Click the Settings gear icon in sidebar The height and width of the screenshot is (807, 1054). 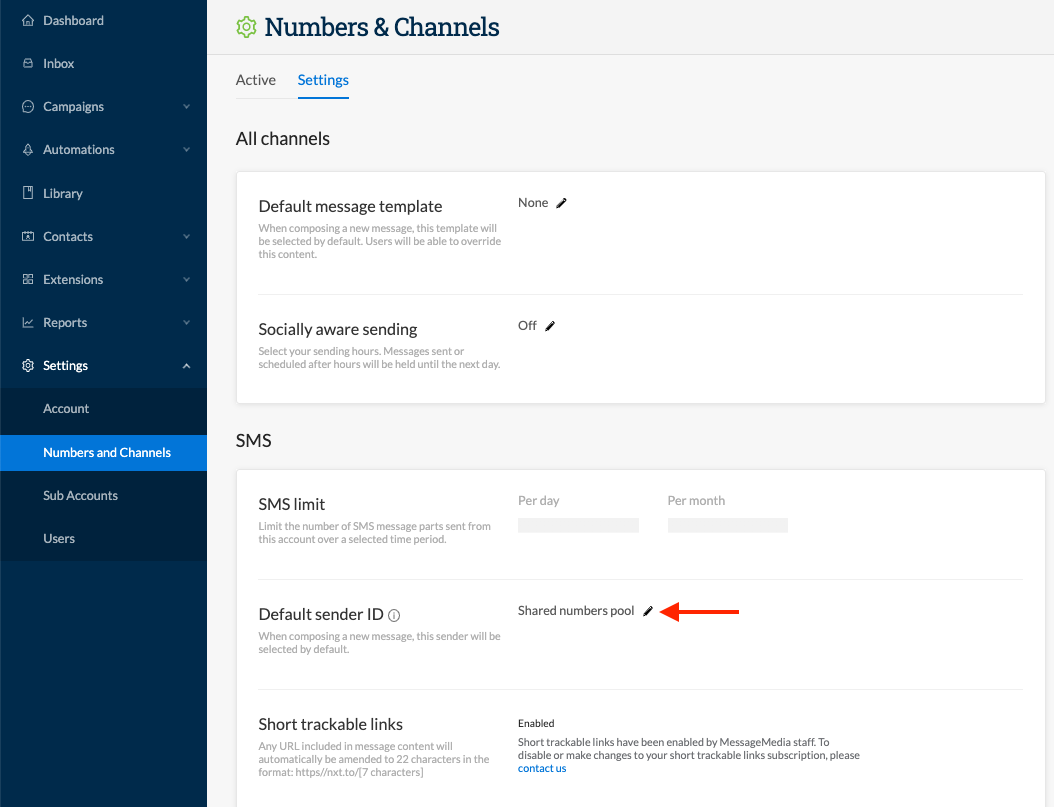click(x=28, y=366)
